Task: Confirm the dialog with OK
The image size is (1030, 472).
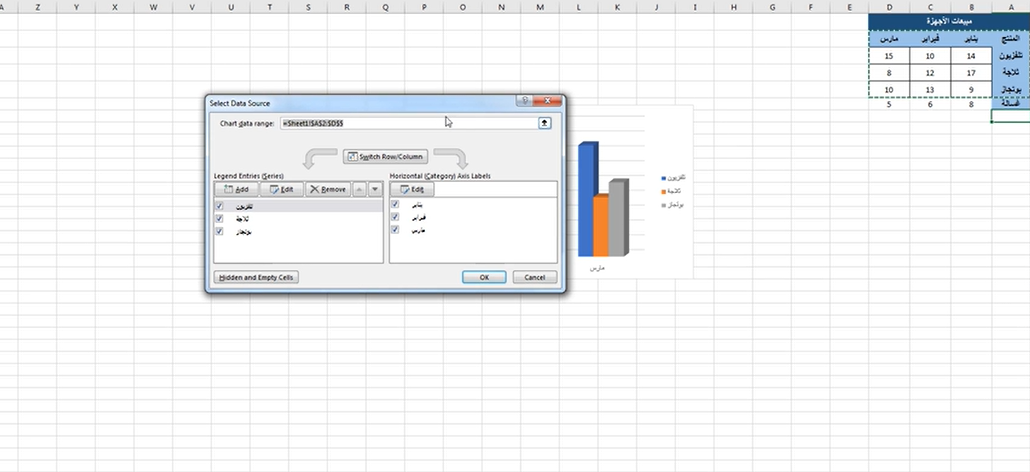Action: click(x=484, y=277)
